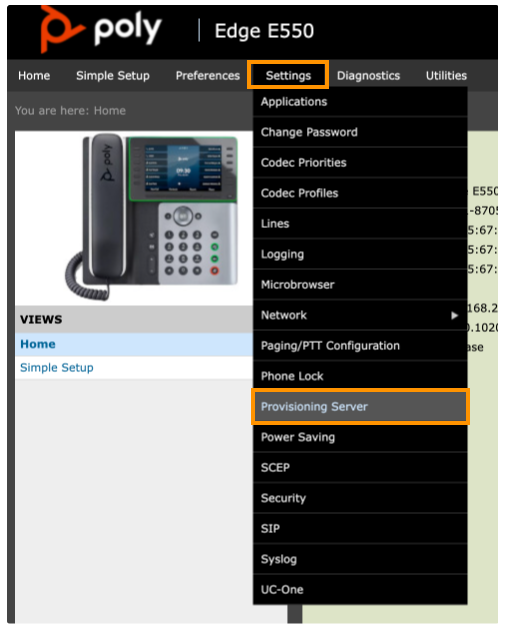
Task: Open the Simple Setup menu tab
Action: pos(113,75)
